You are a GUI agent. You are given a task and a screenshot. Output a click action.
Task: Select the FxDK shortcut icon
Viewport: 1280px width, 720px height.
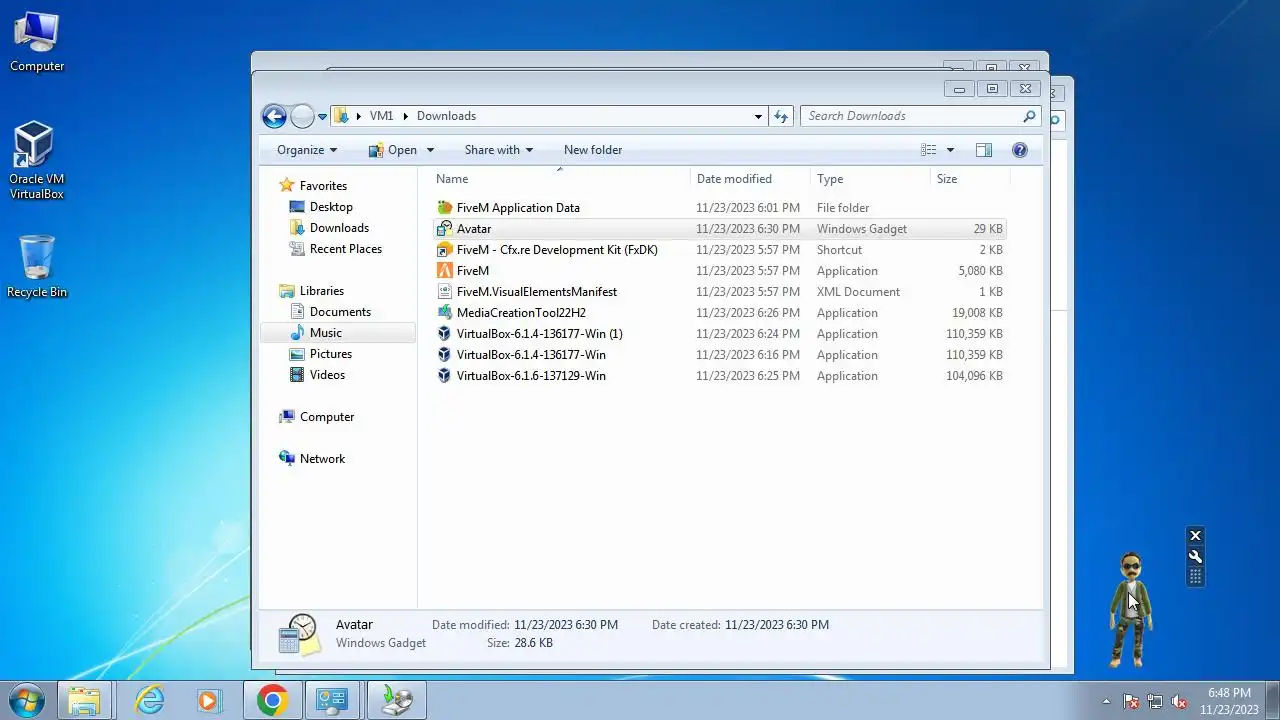point(445,250)
